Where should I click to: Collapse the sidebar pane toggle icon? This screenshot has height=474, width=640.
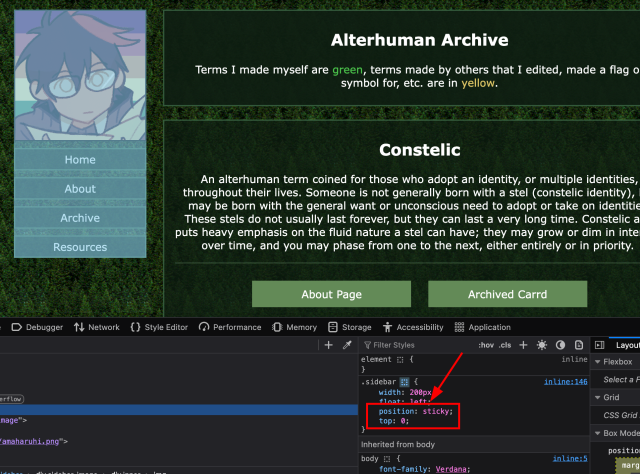(597, 345)
